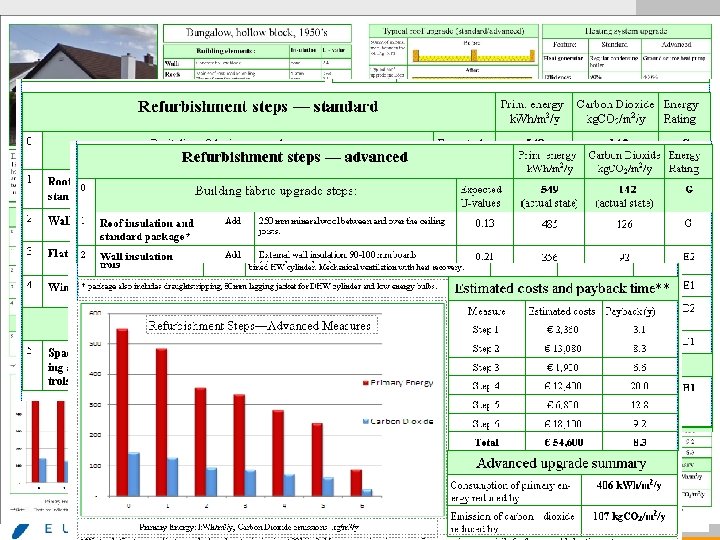Select the "Measure" column header
The width and height of the screenshot is (720, 540).
[486, 311]
